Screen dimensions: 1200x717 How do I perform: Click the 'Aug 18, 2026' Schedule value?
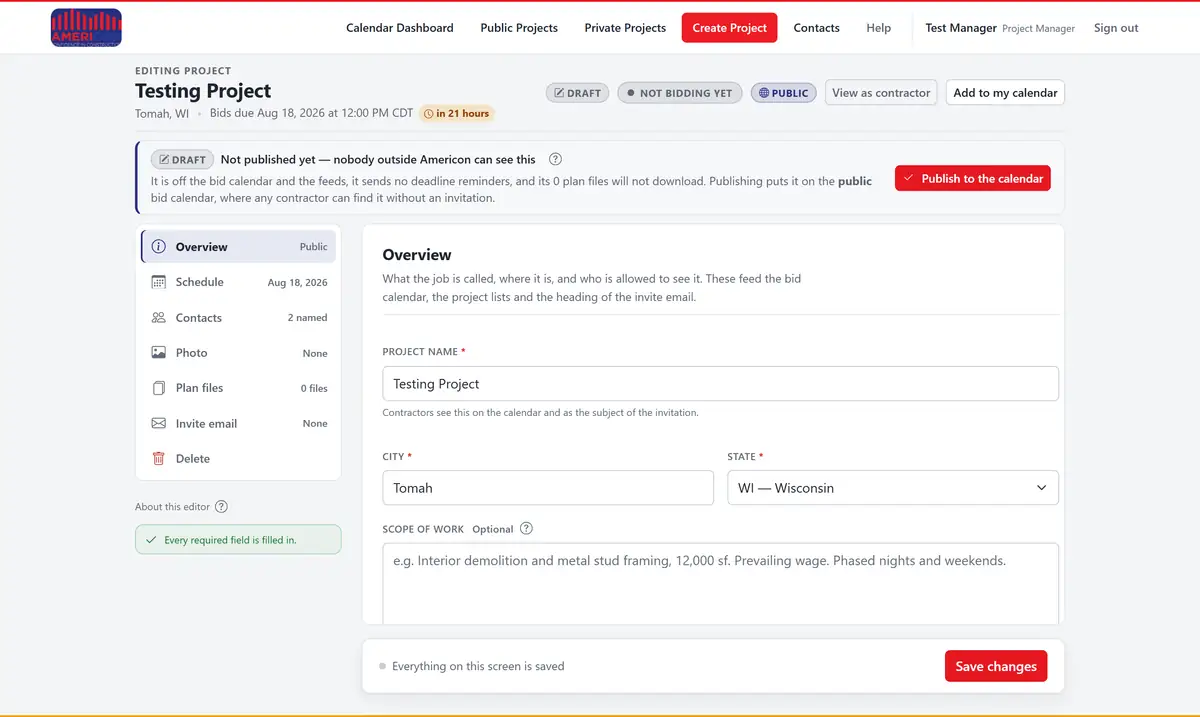coord(298,283)
